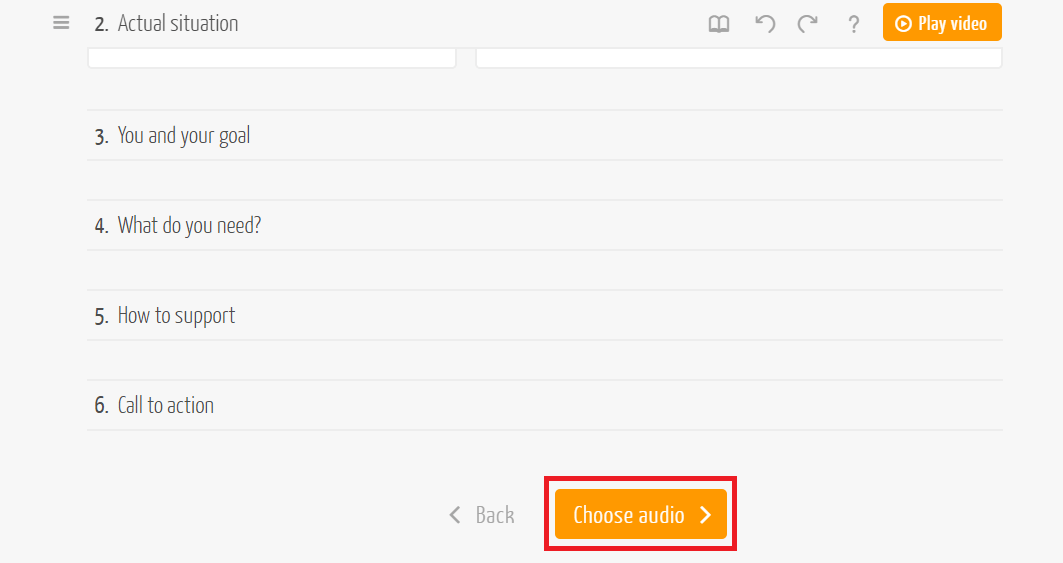Select the step number 3 label
The width and height of the screenshot is (1063, 563).
pos(101,137)
